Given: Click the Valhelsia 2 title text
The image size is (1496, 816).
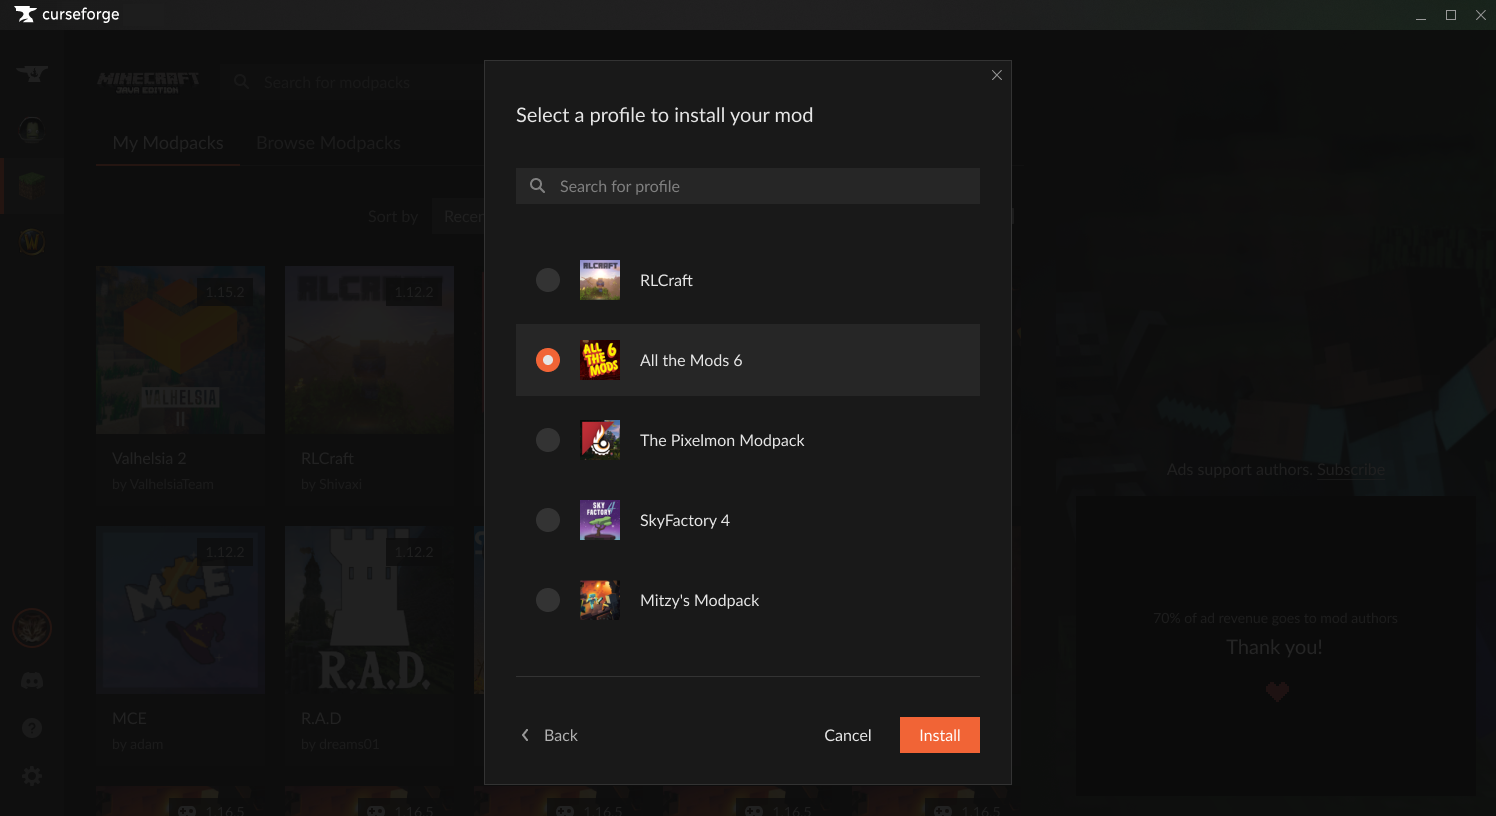Looking at the screenshot, I should click(149, 458).
